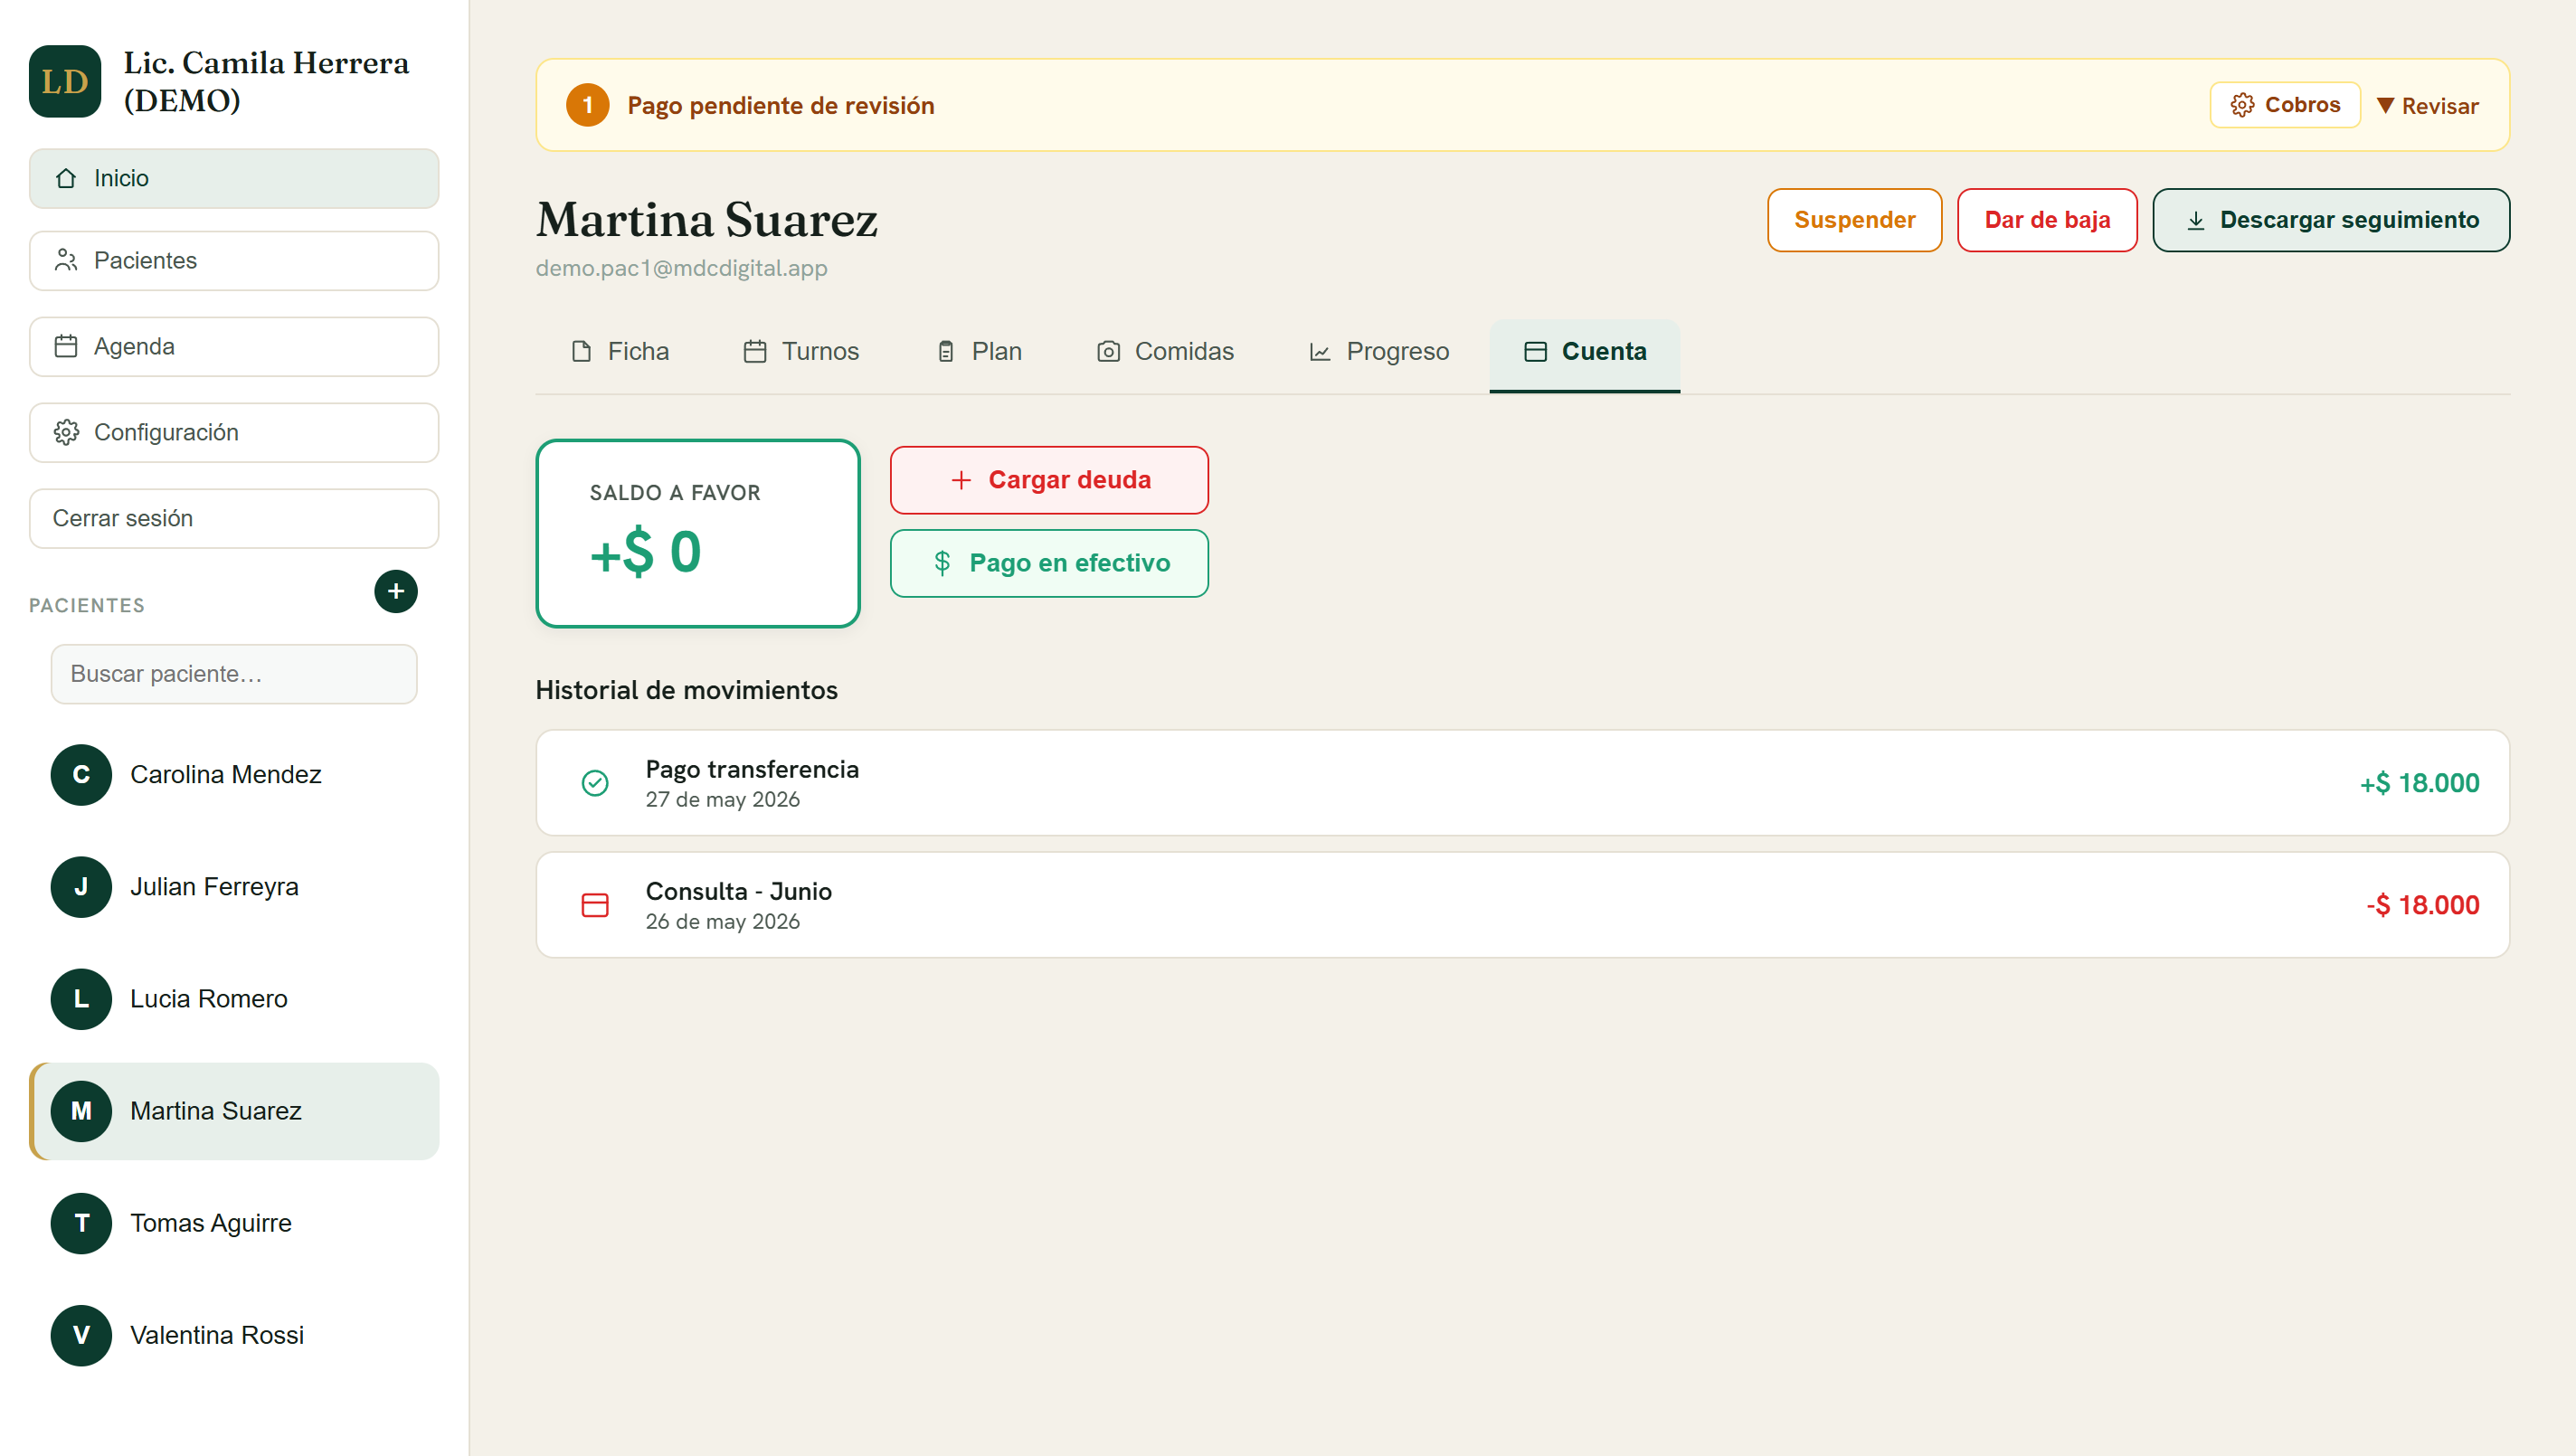Click the LD logo badge

click(65, 81)
